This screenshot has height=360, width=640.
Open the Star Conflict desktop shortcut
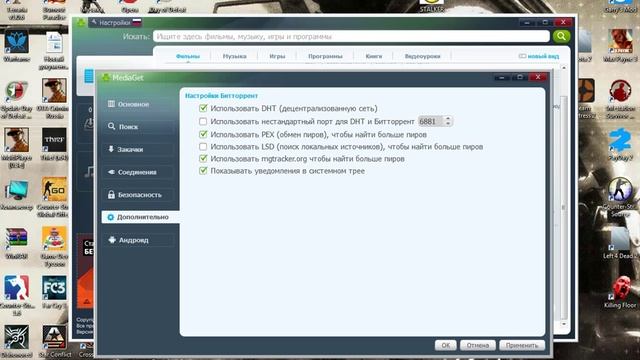(x=54, y=342)
